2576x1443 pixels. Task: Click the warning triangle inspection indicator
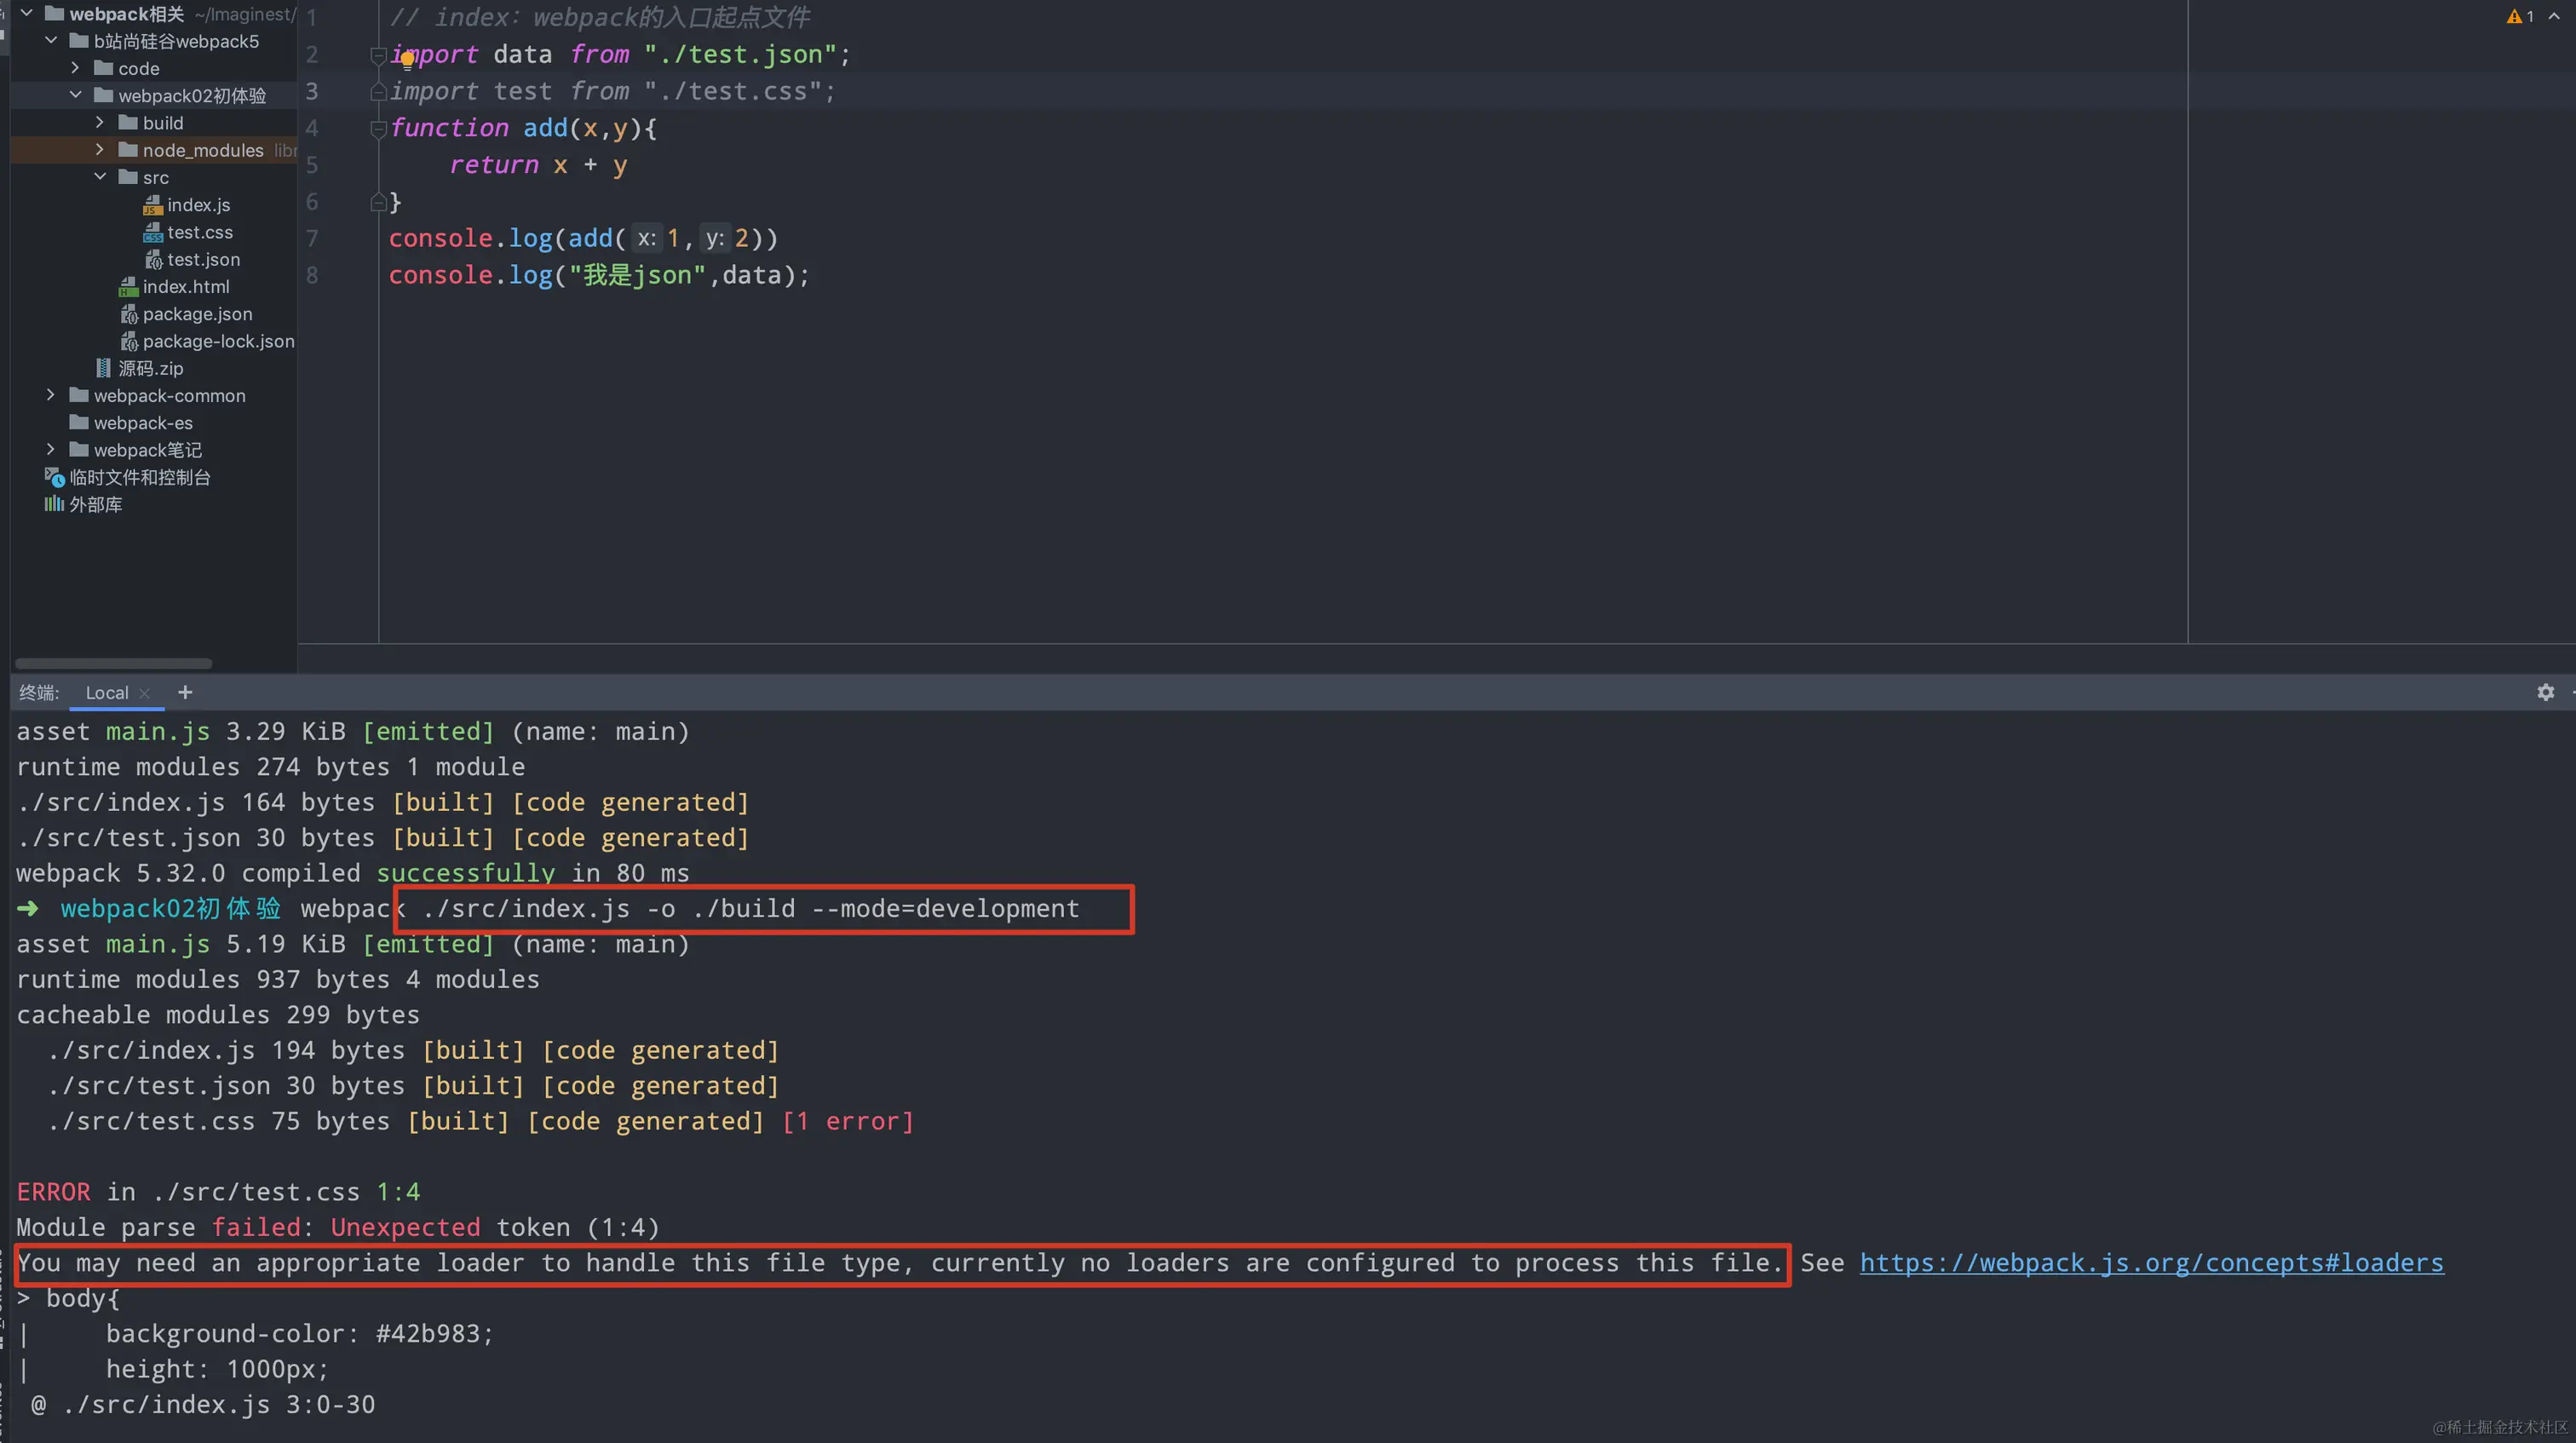point(2514,16)
